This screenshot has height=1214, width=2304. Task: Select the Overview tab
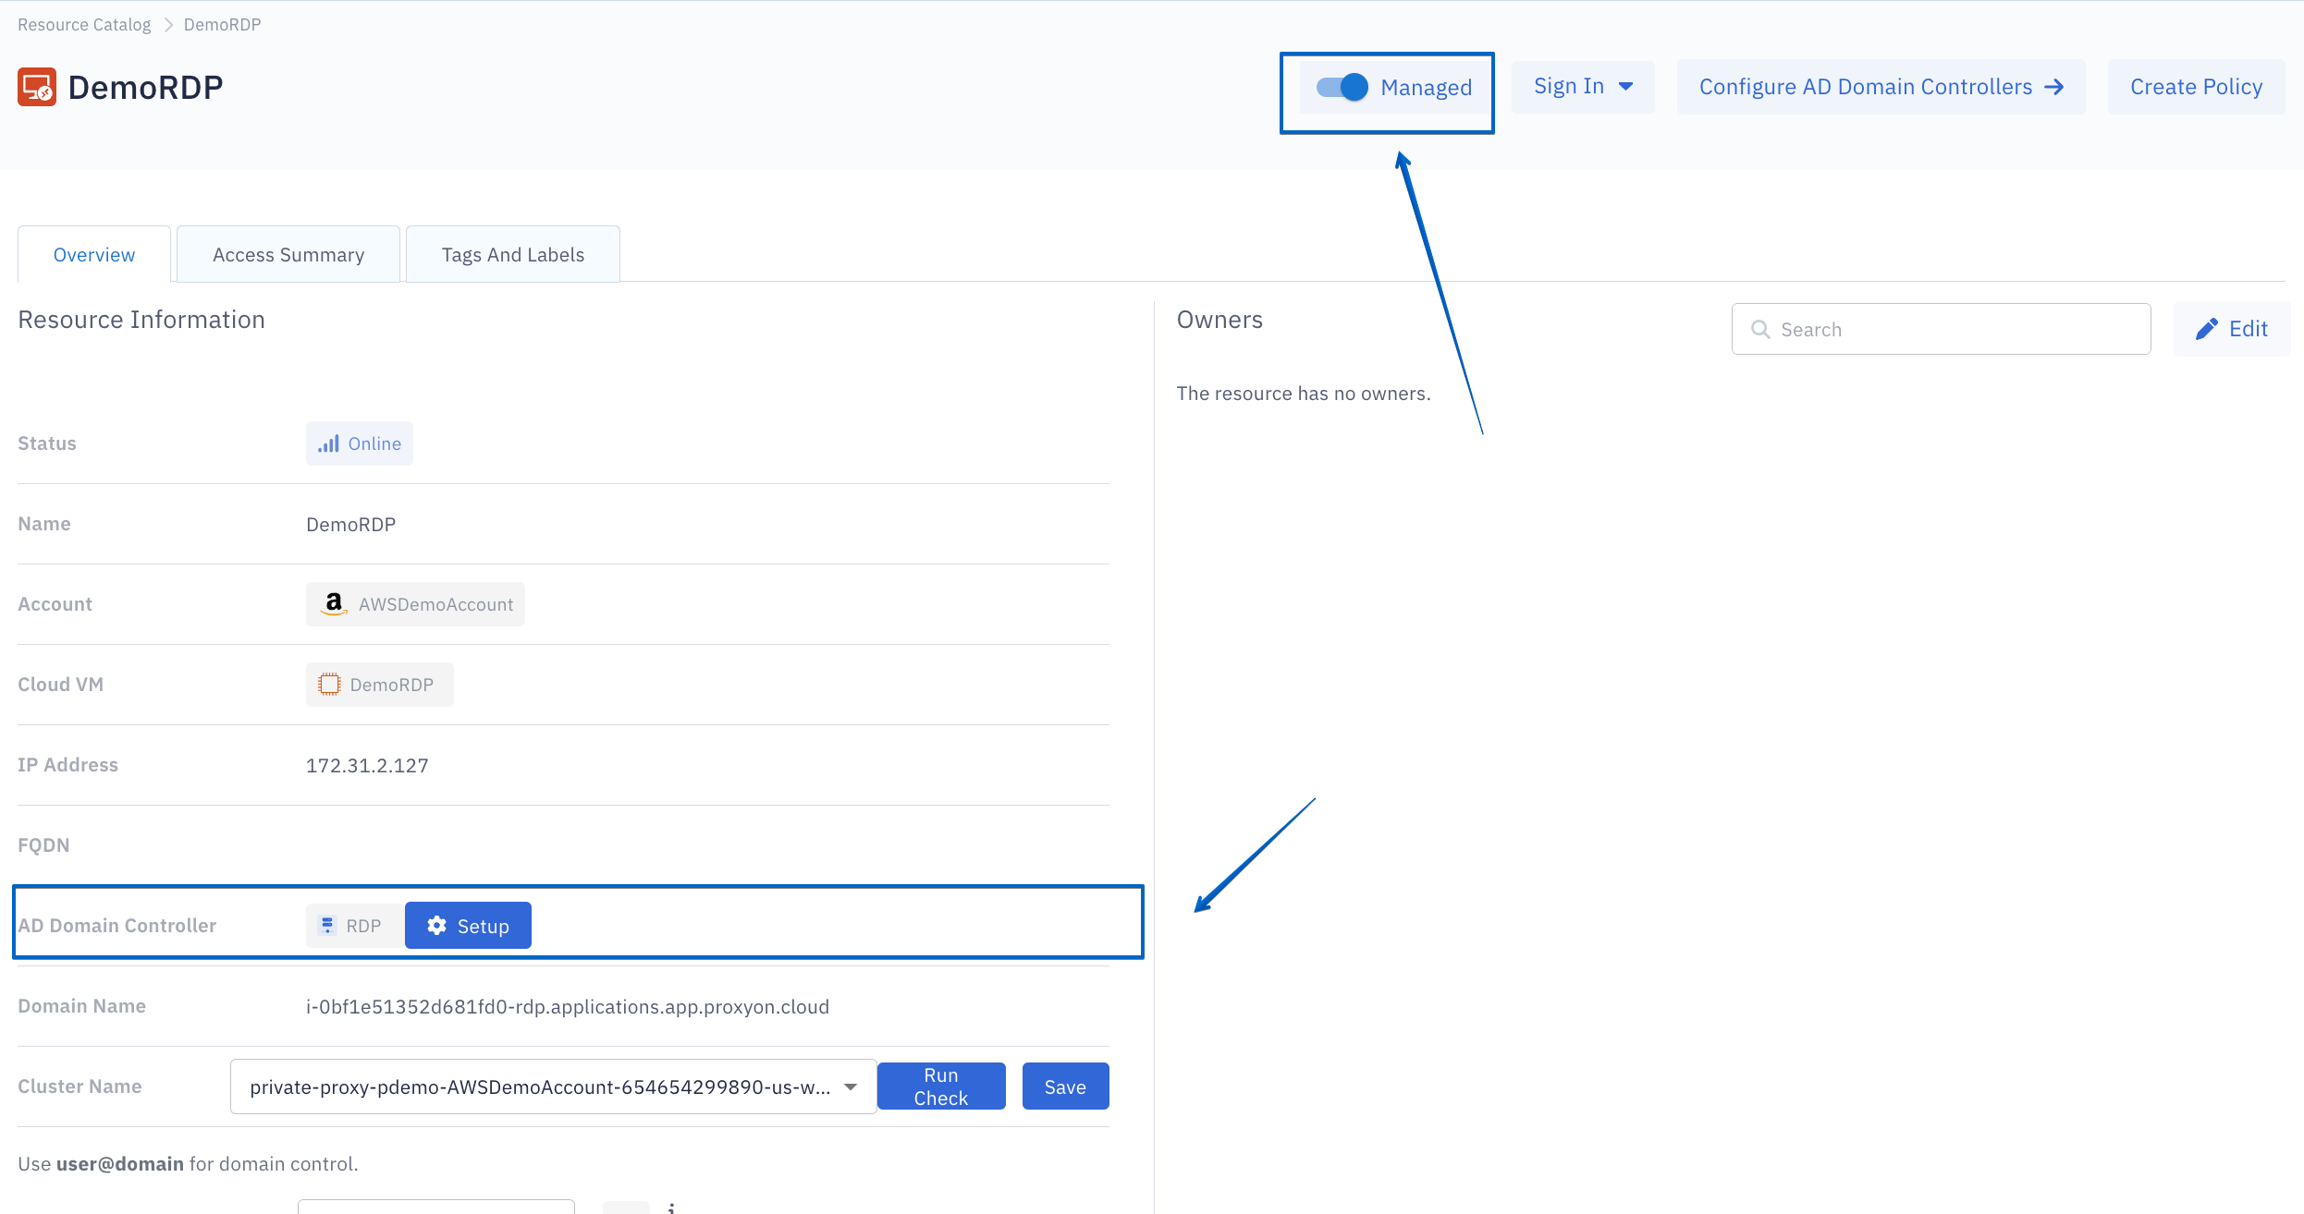click(x=94, y=255)
